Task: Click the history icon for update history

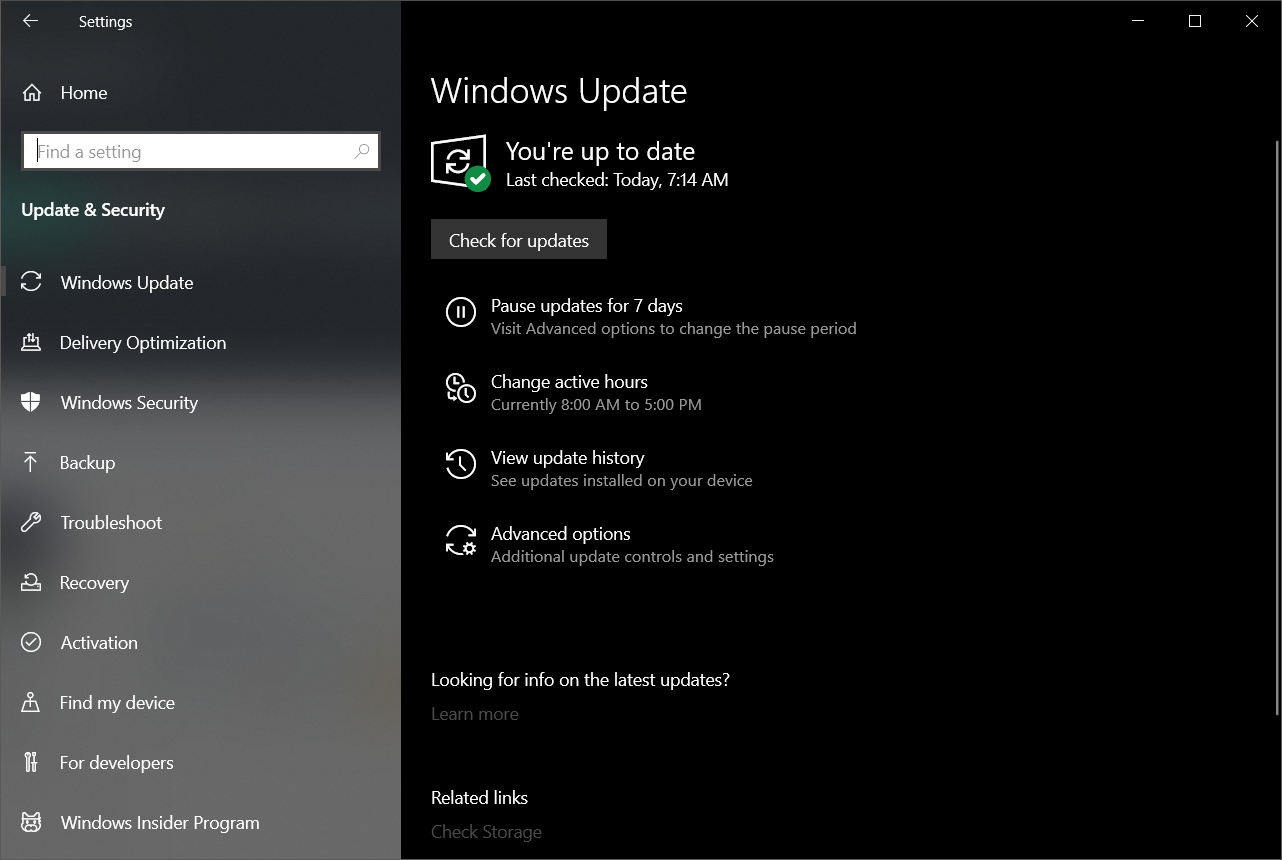Action: (x=460, y=464)
